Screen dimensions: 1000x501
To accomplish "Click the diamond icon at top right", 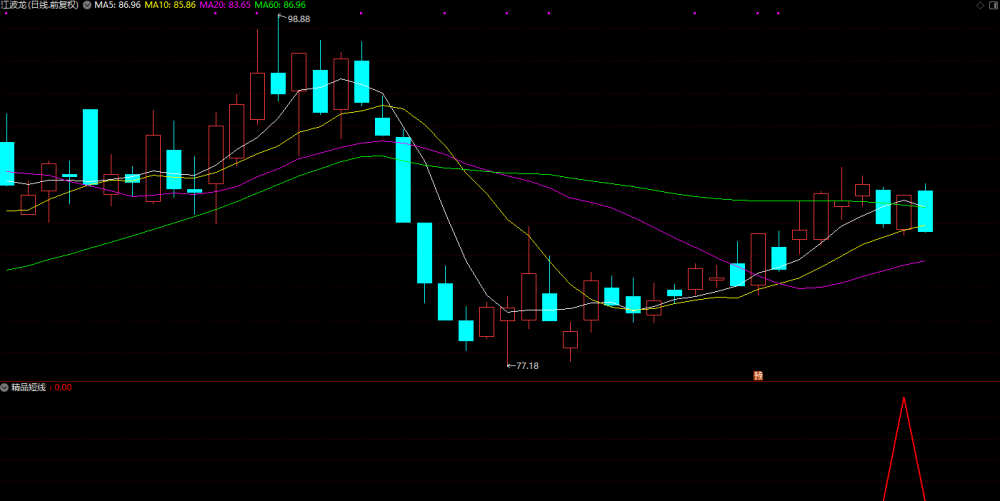I will click(x=980, y=5).
